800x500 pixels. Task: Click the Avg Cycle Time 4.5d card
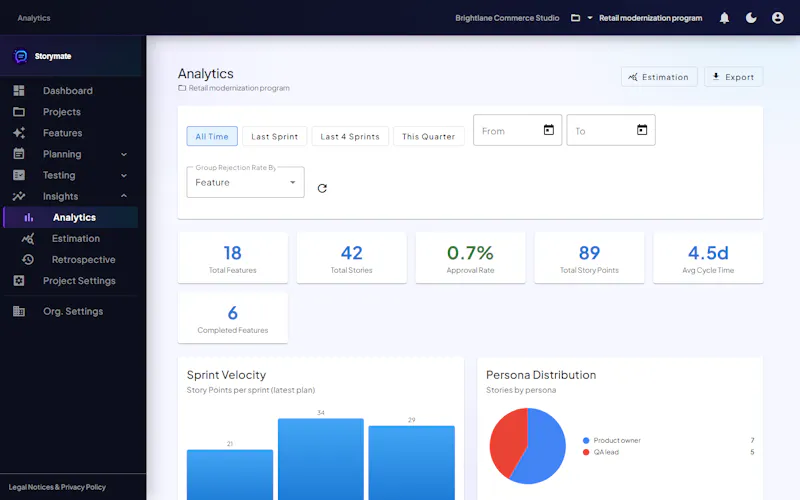708,258
